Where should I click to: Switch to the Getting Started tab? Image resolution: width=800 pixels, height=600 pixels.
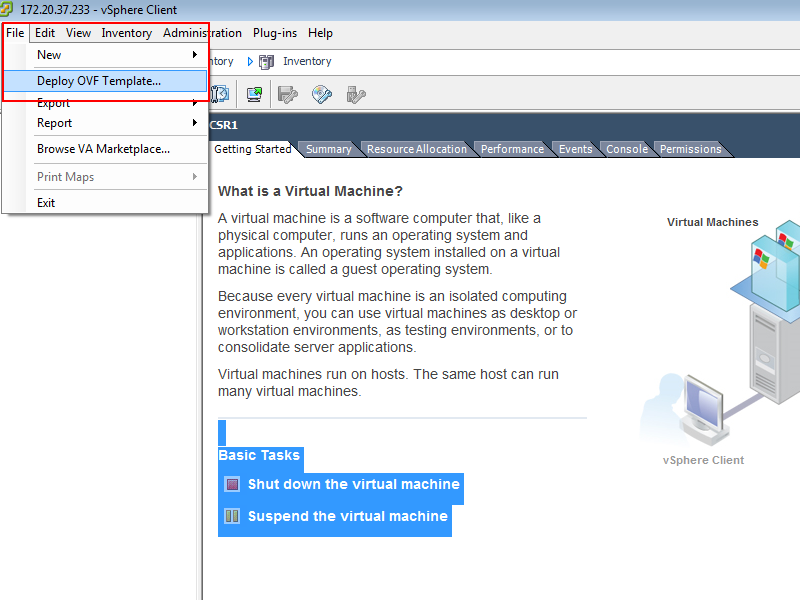coord(253,149)
